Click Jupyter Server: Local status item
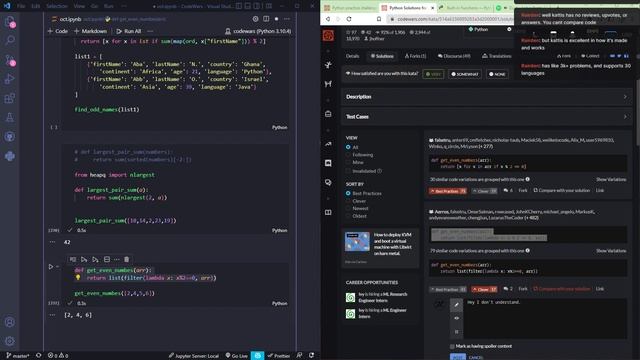 194,356
